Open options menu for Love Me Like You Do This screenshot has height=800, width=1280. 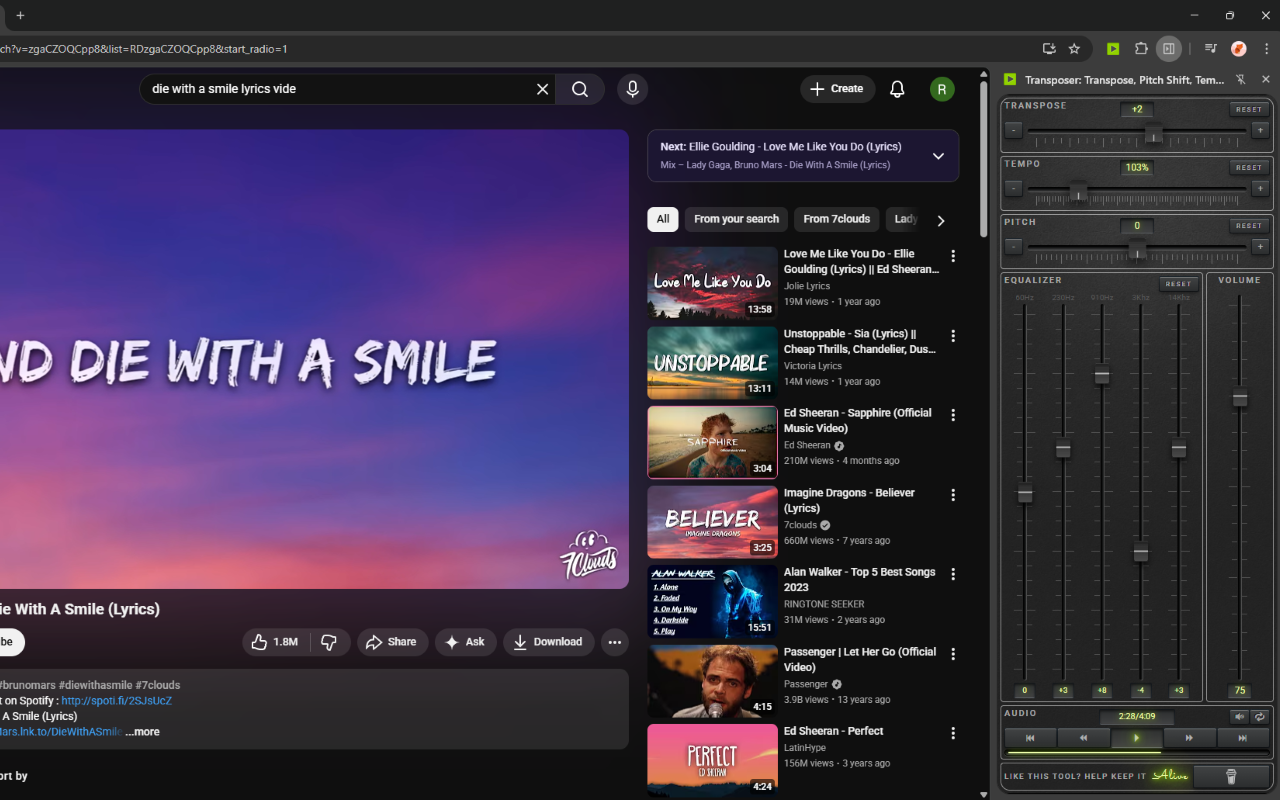click(x=953, y=256)
